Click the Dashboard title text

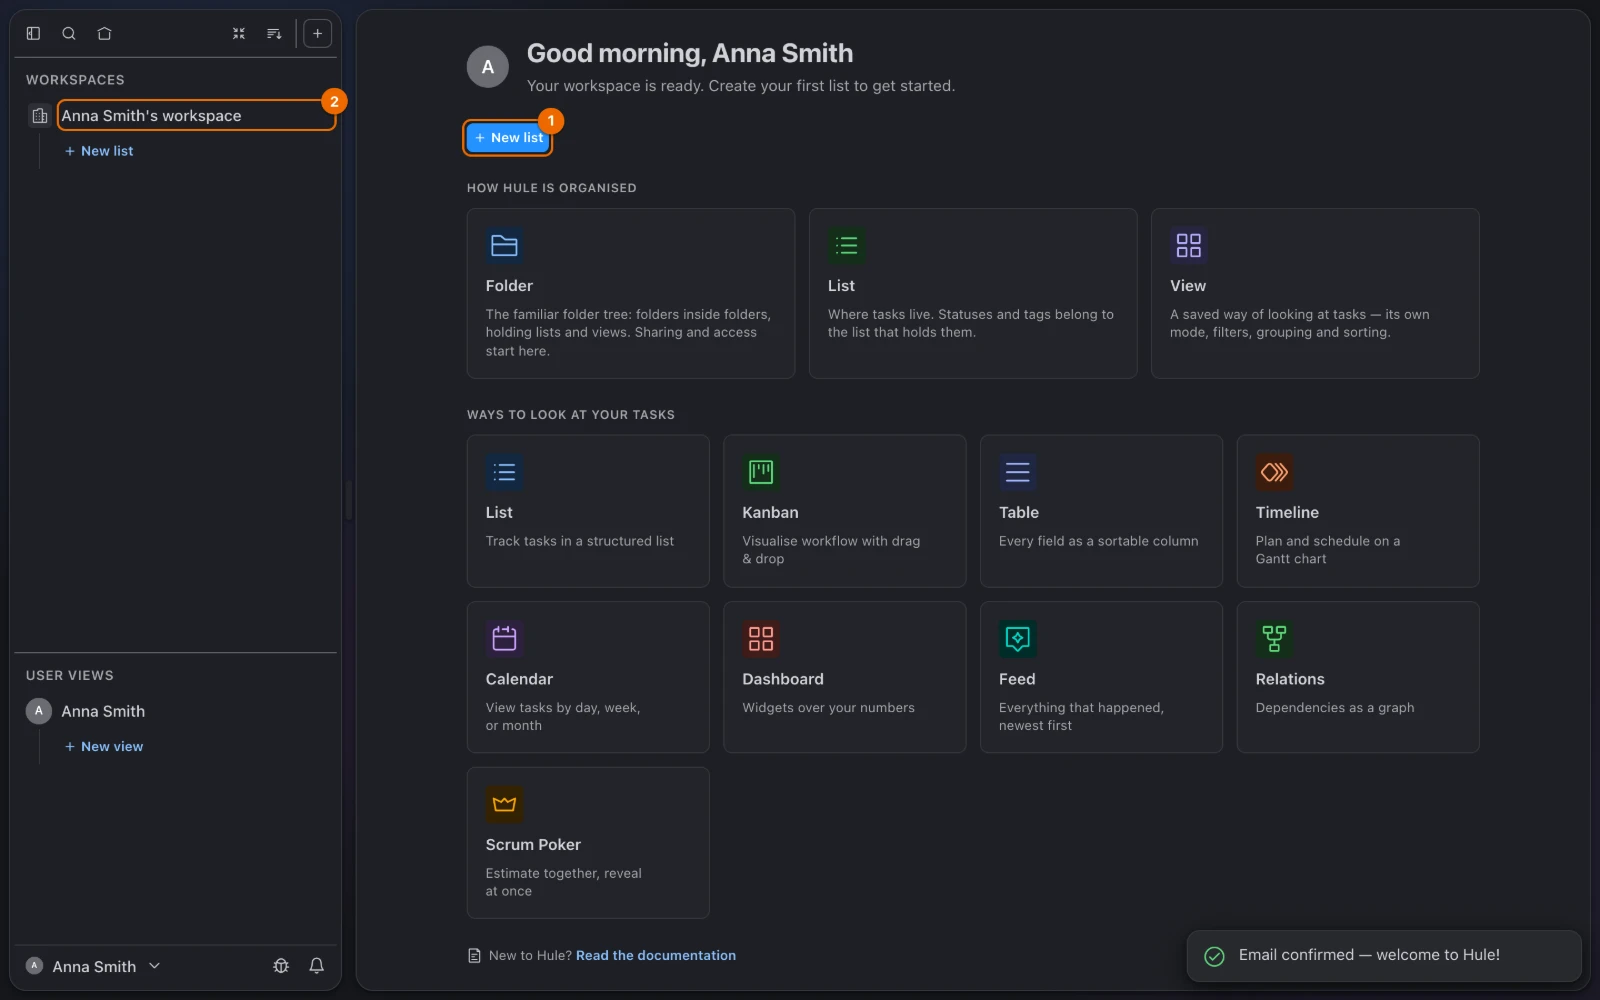pyautogui.click(x=783, y=679)
